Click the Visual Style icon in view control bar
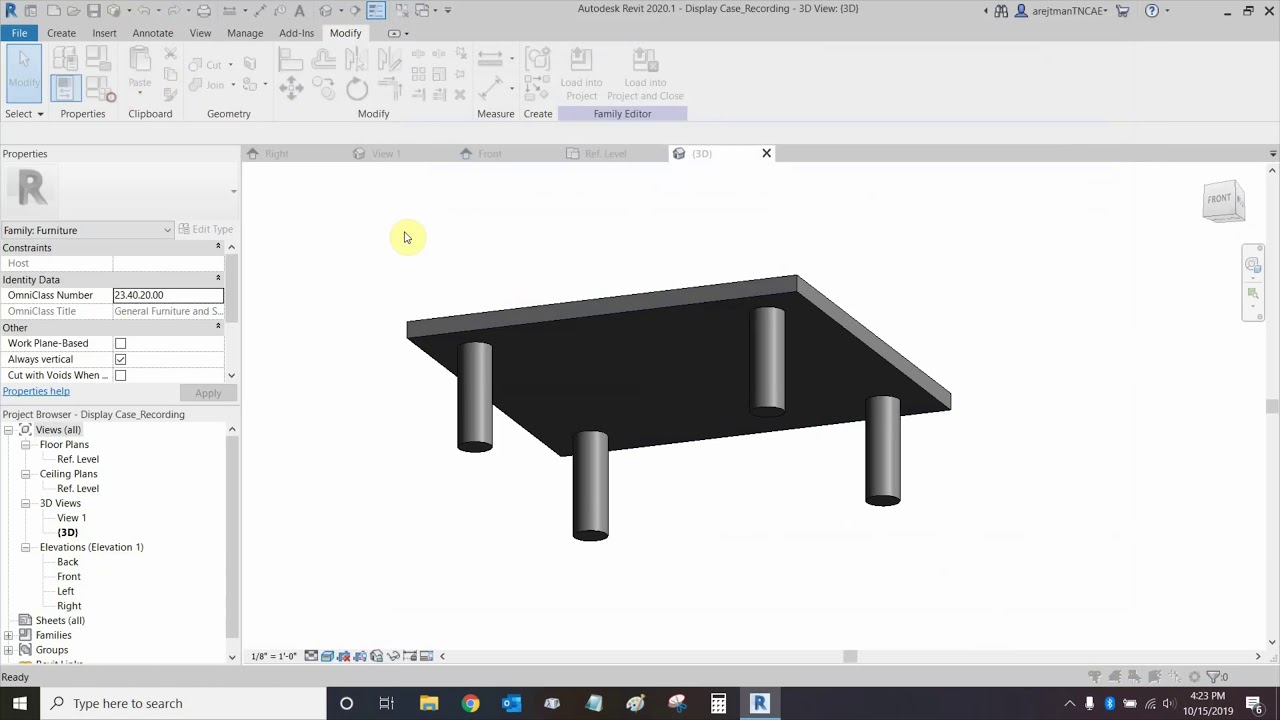Viewport: 1280px width, 720px height. pos(327,656)
